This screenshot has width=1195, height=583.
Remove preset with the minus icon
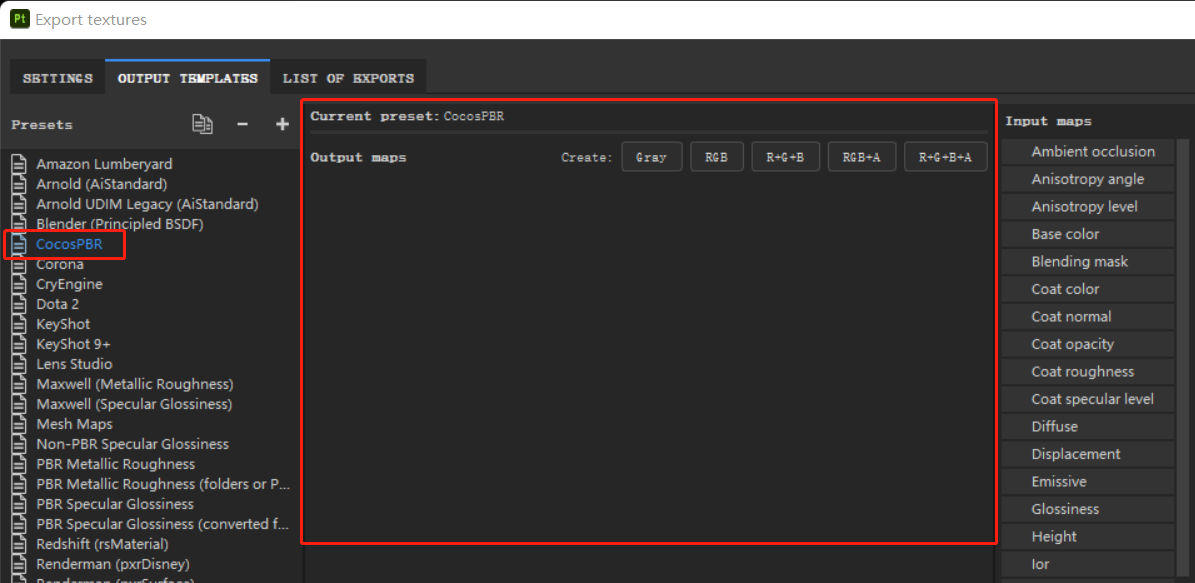(242, 123)
